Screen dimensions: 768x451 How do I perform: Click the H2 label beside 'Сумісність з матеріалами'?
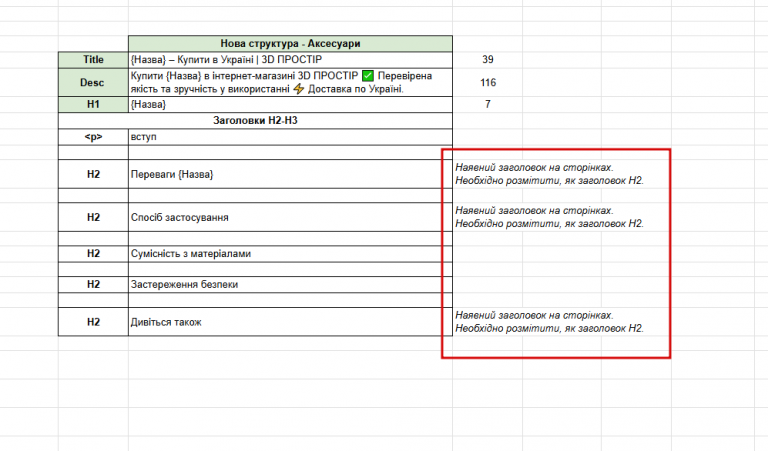pos(93,254)
